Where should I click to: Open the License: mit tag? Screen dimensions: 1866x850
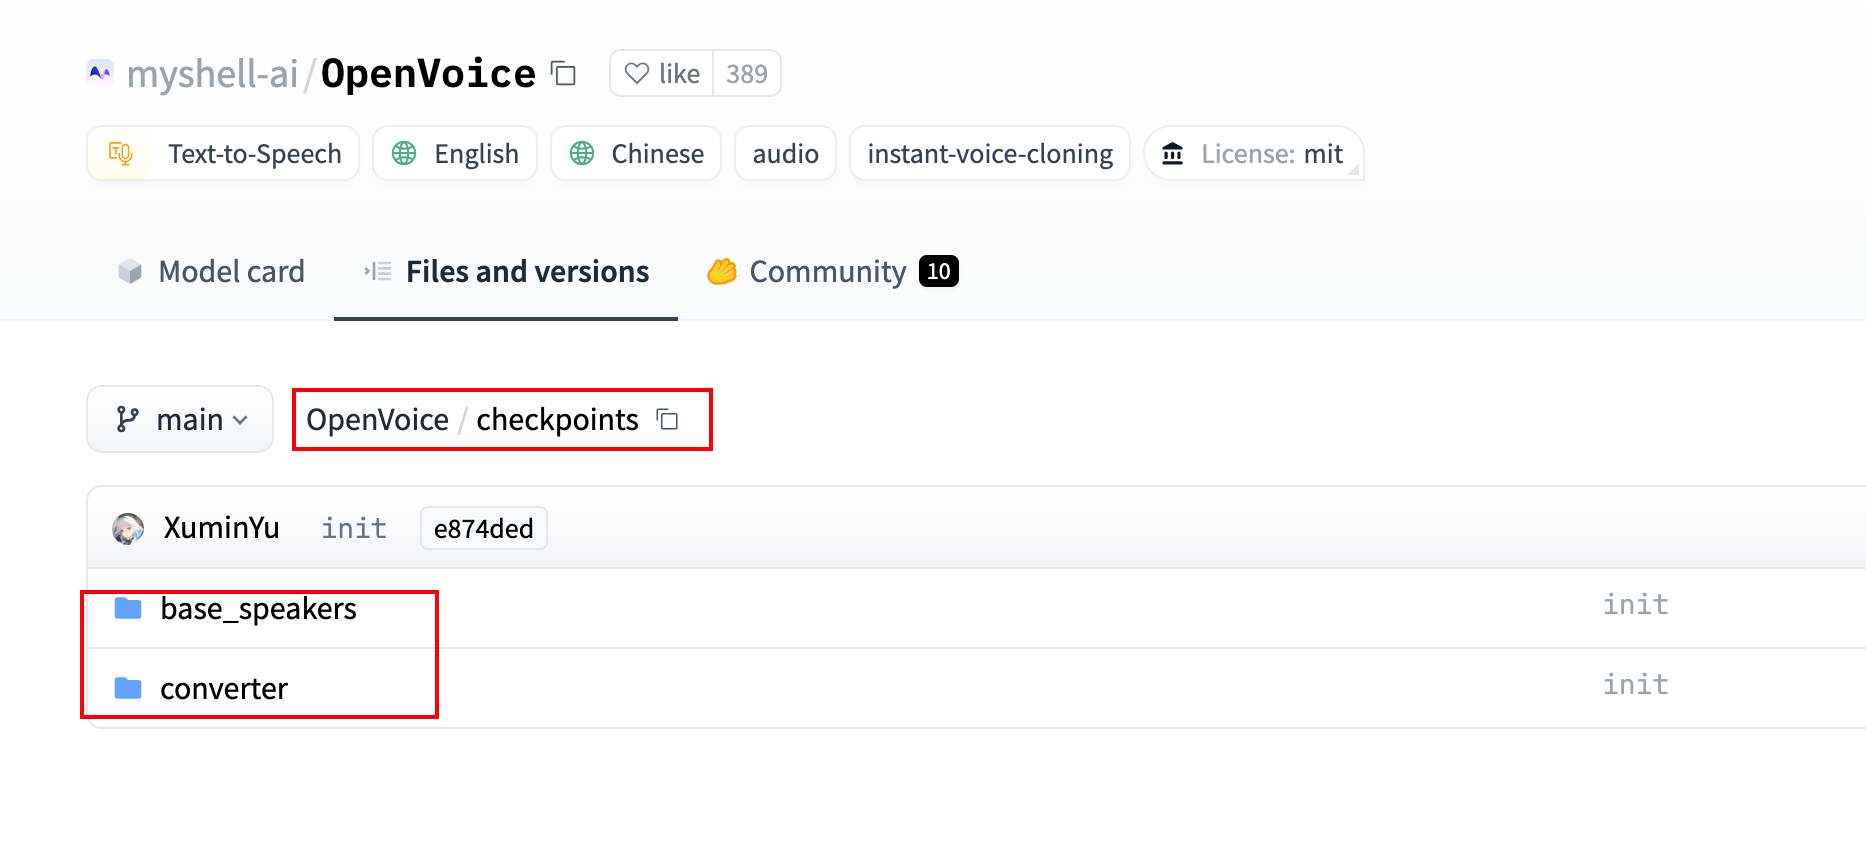point(1253,154)
